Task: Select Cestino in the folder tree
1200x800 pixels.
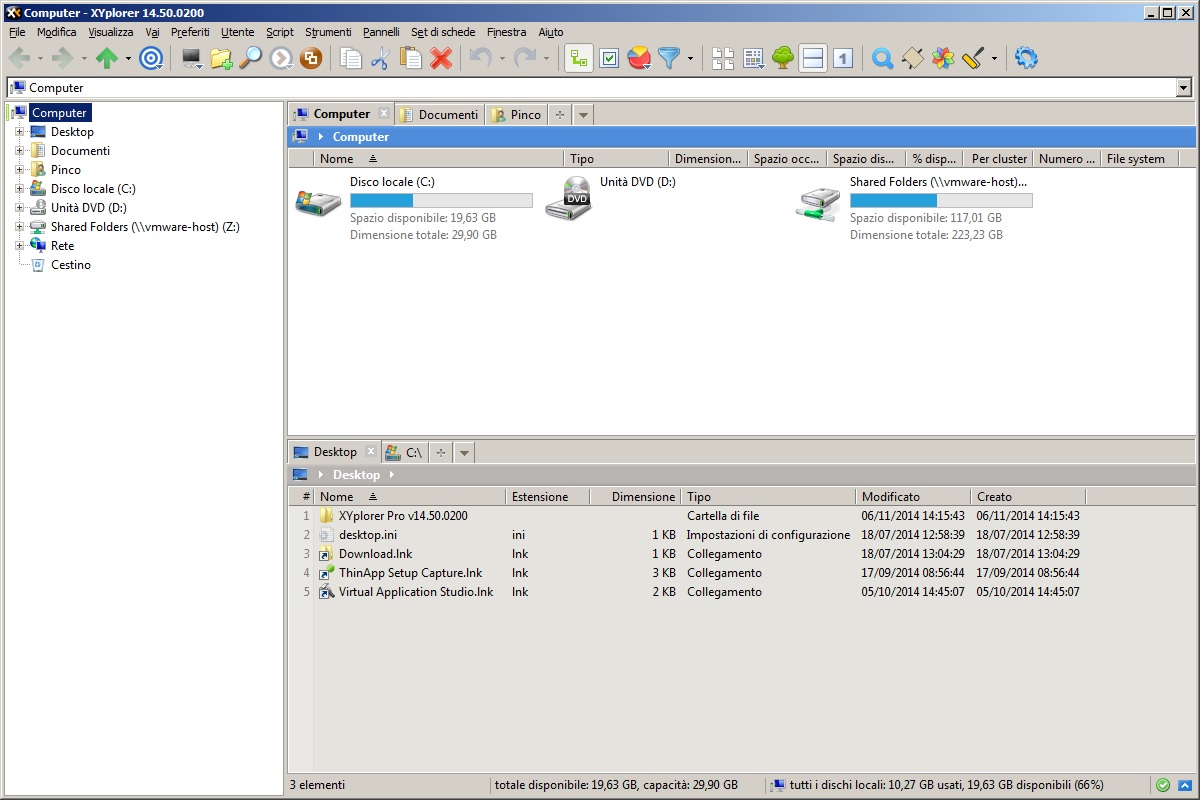Action: 70,265
